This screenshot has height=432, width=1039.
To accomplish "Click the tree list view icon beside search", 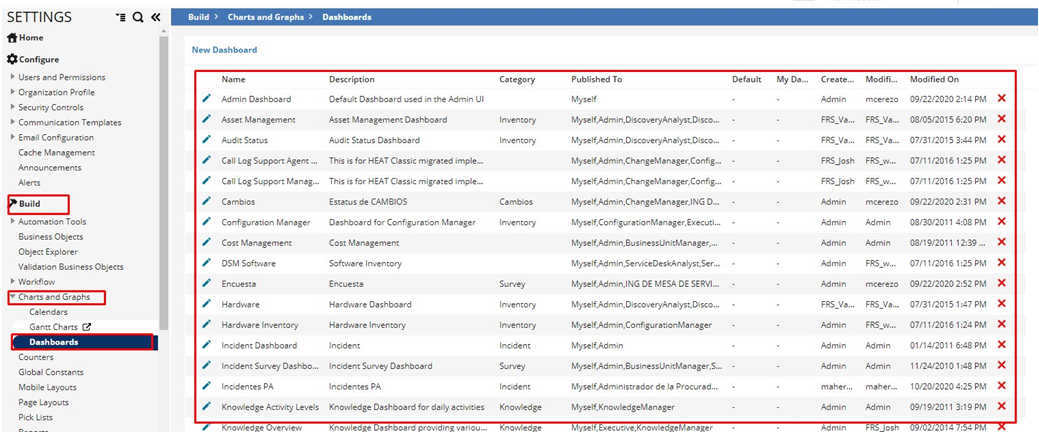I will (121, 17).
